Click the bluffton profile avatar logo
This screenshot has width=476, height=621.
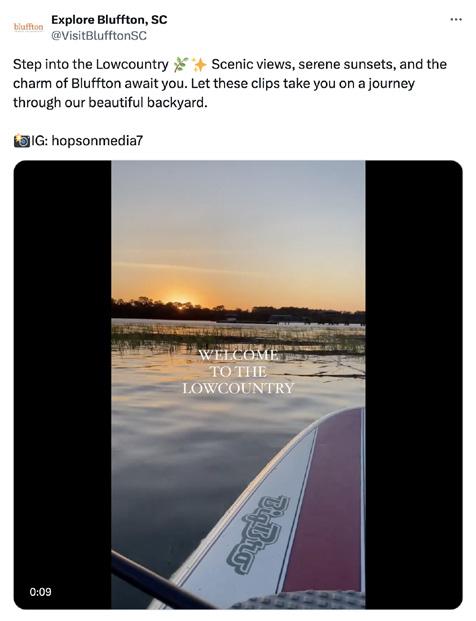point(29,27)
